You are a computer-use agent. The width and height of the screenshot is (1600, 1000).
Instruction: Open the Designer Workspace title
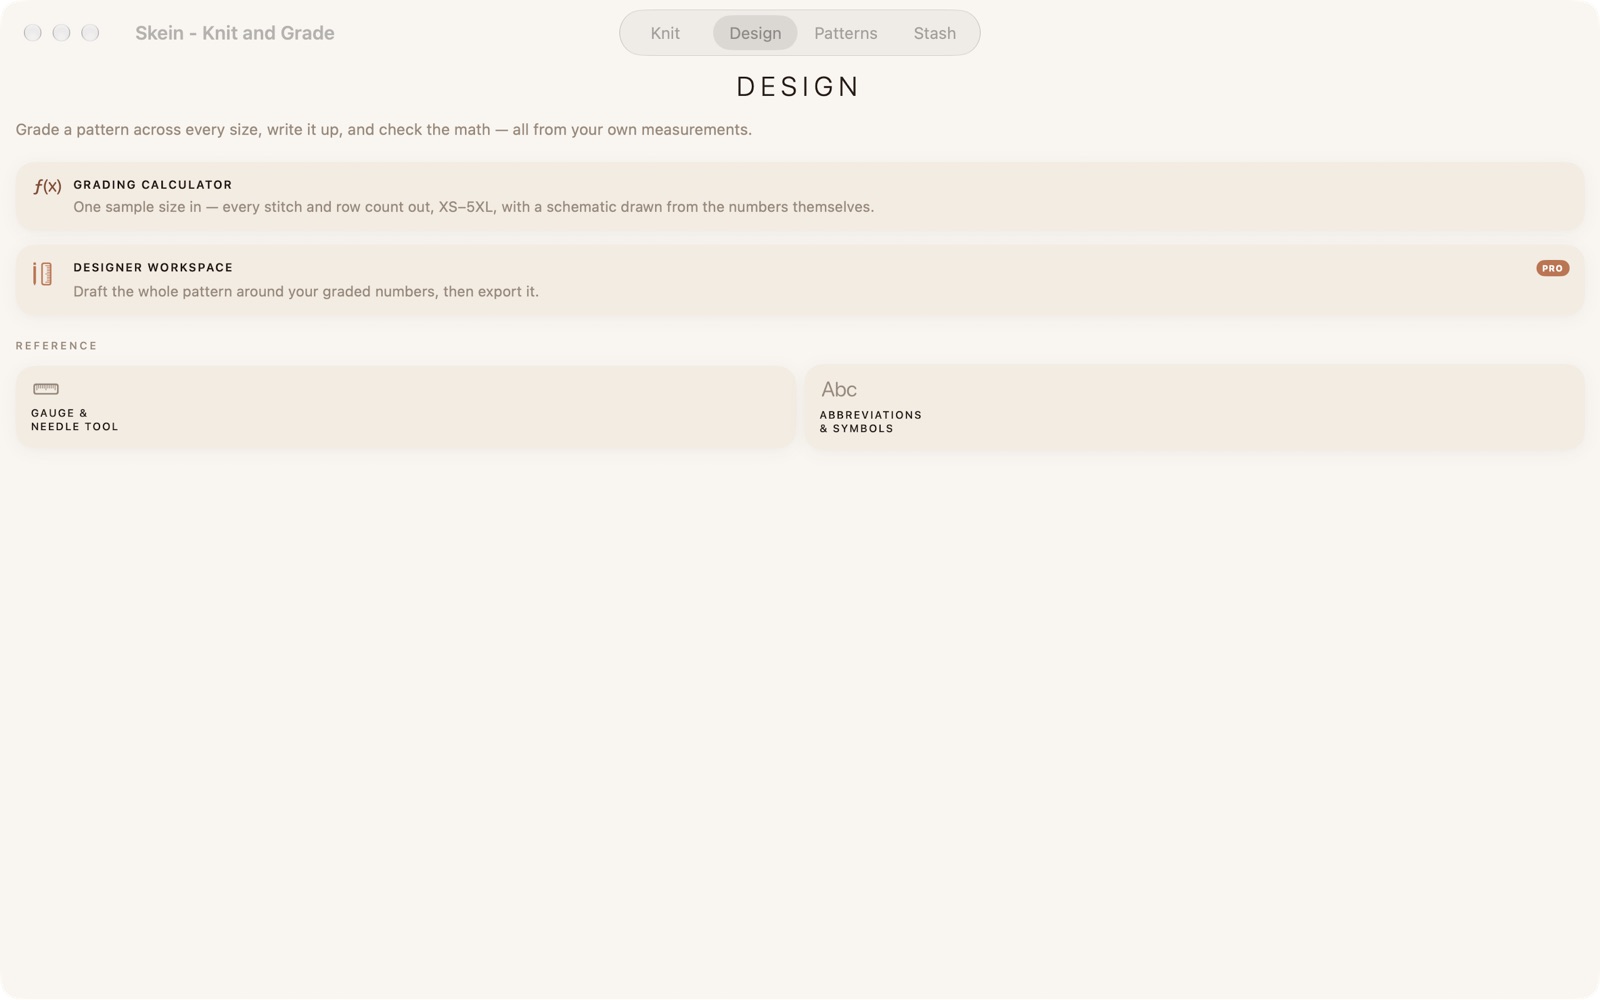coord(153,268)
